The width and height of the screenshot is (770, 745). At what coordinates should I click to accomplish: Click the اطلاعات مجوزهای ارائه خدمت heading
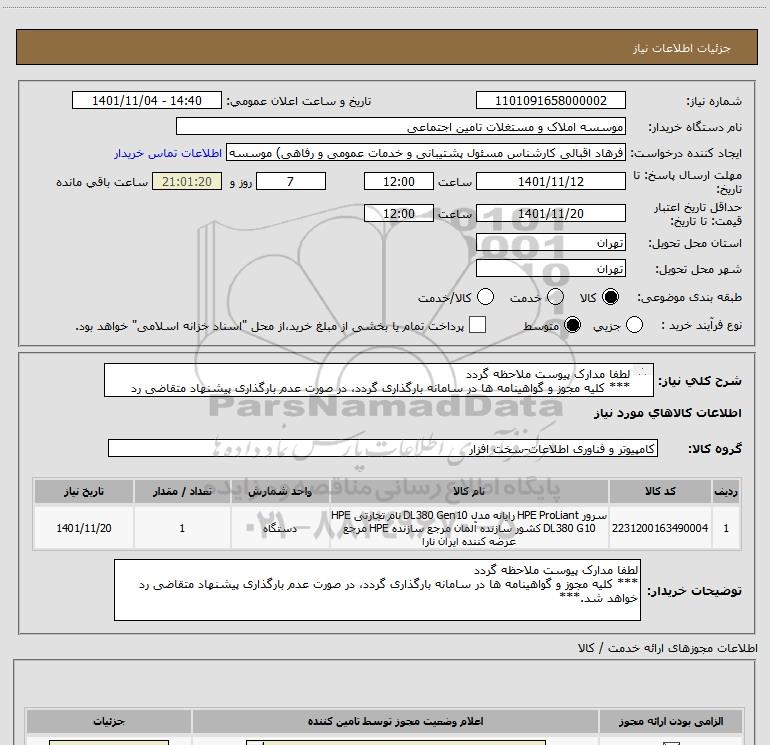pyautogui.click(x=667, y=648)
